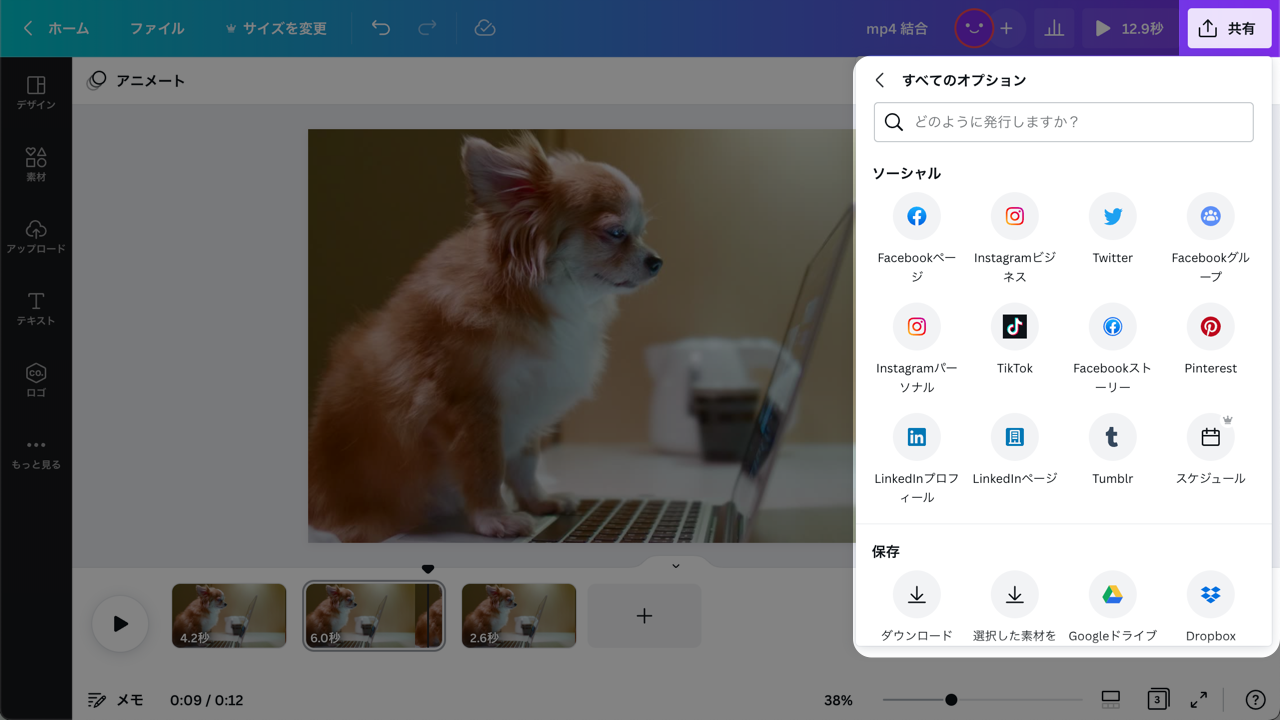The width and height of the screenshot is (1280, 720).
Task: Open the デザイン sidebar panel
Action: [36, 93]
